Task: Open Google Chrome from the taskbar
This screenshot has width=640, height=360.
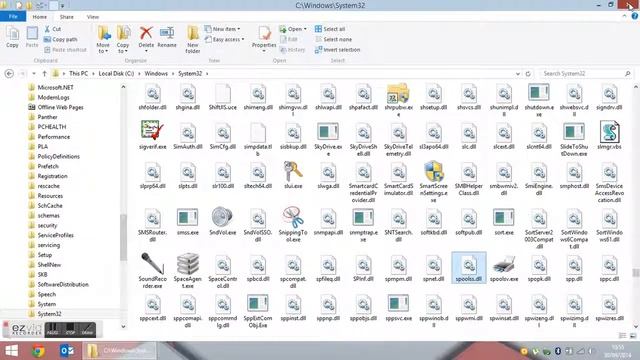Action: point(39,351)
